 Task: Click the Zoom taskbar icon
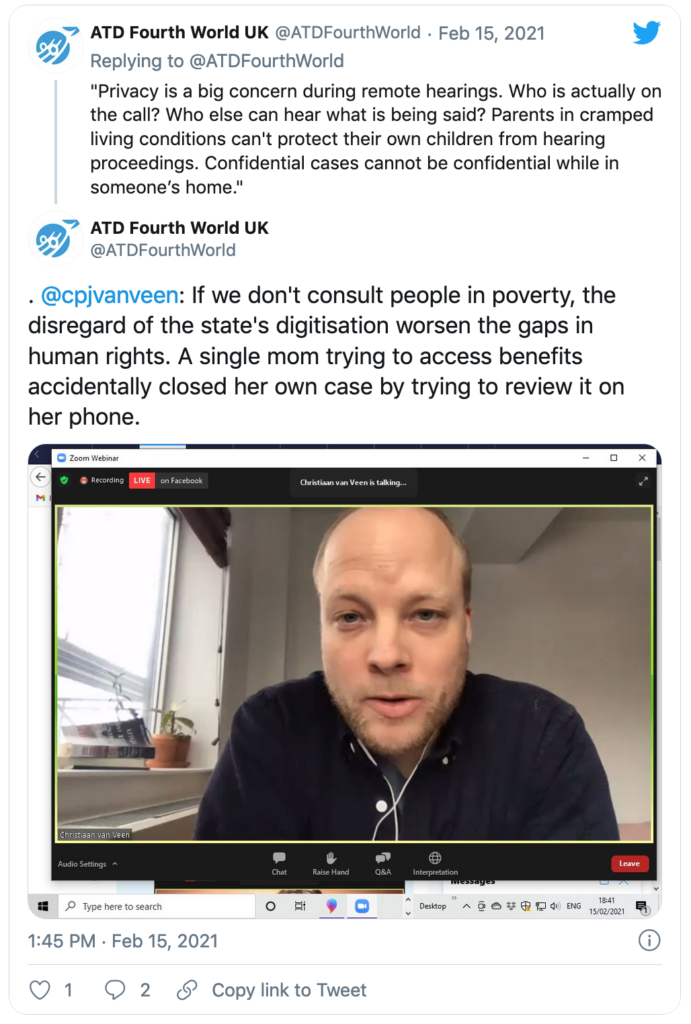pyautogui.click(x=362, y=906)
